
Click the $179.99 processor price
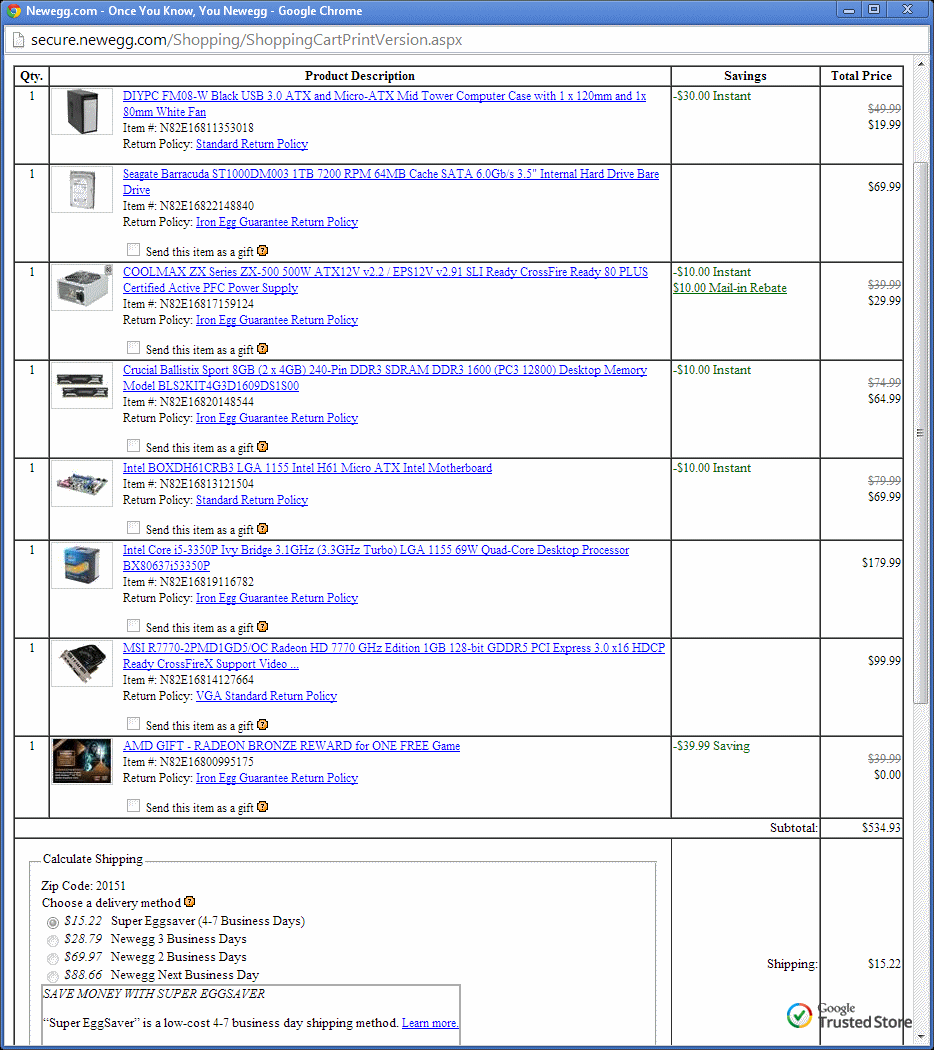(881, 562)
